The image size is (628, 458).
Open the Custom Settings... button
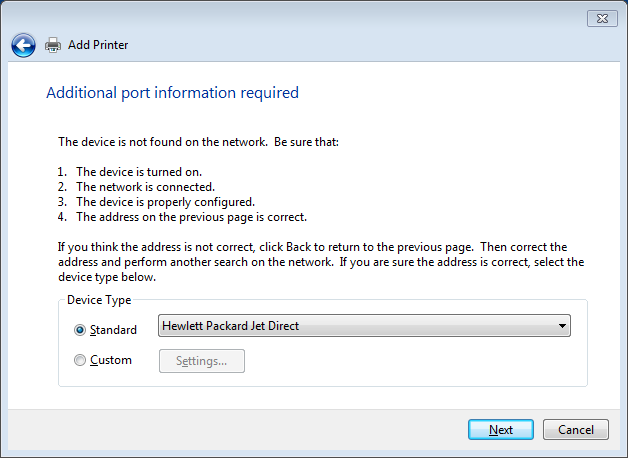[x=202, y=361]
